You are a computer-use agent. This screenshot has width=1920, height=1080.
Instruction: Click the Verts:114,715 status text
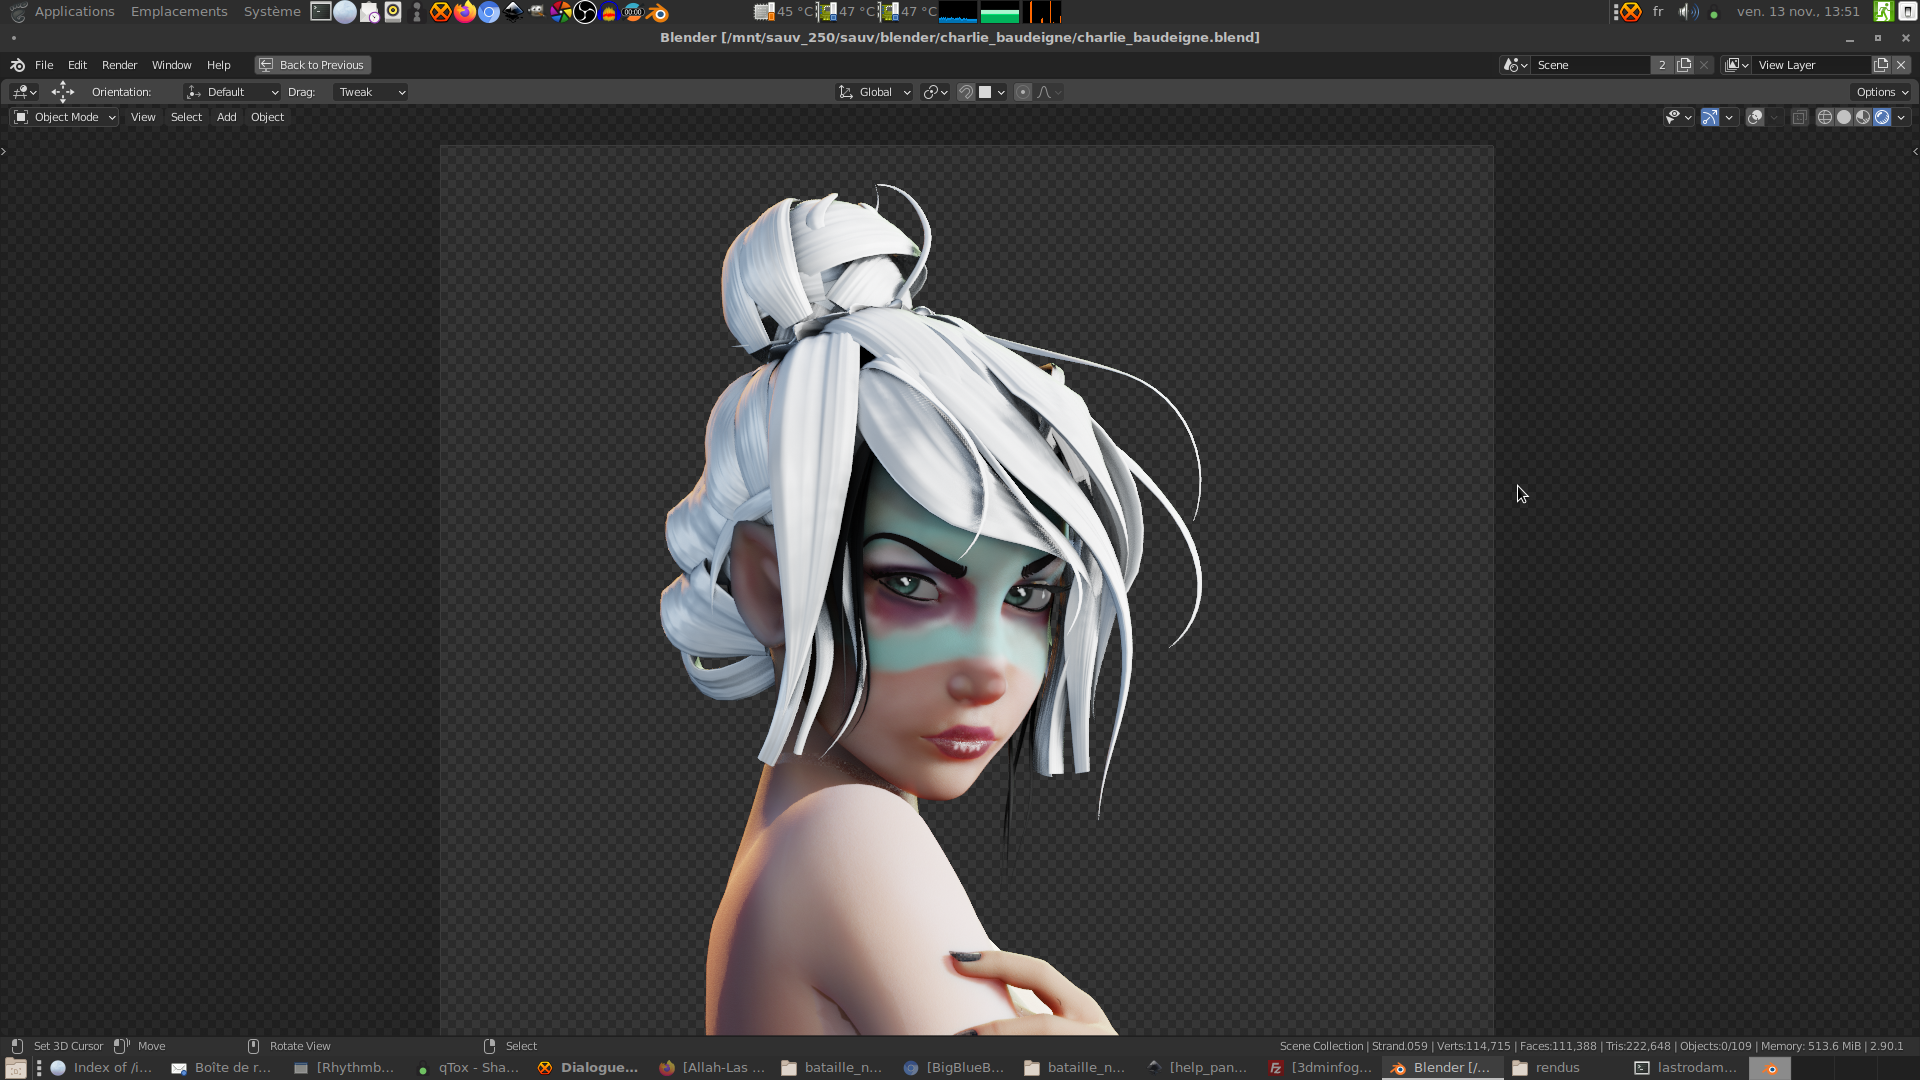(x=1473, y=1046)
